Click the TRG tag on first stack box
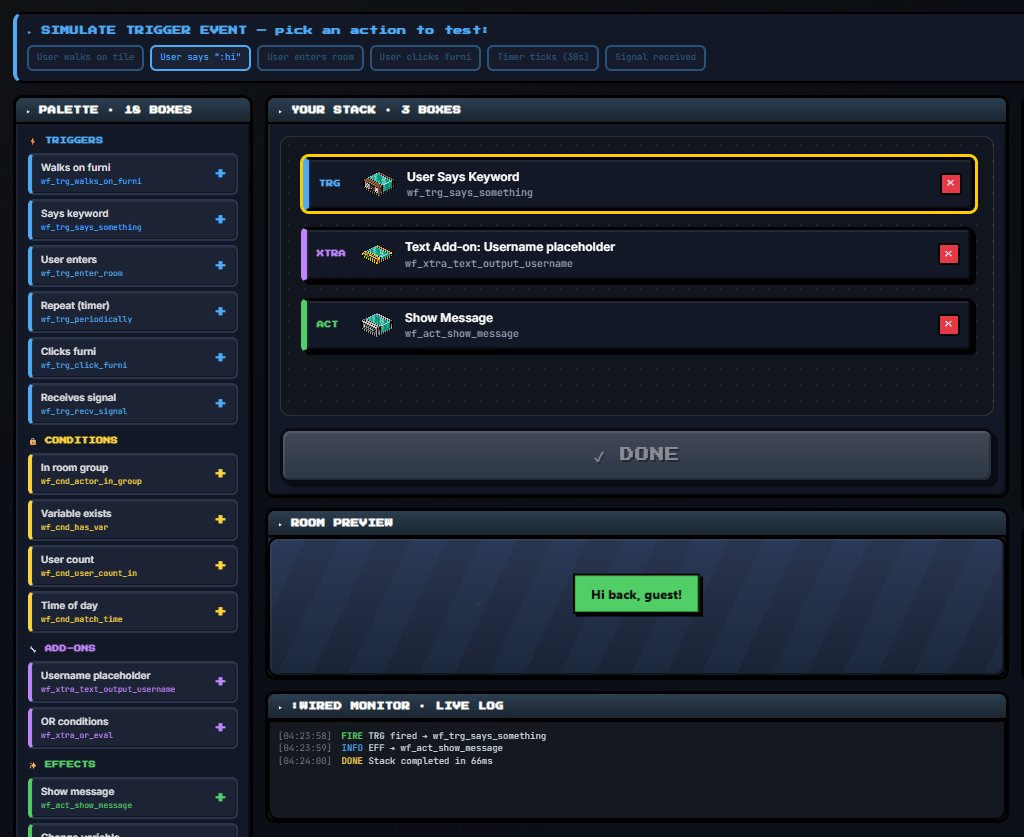The height and width of the screenshot is (837, 1024). click(329, 183)
